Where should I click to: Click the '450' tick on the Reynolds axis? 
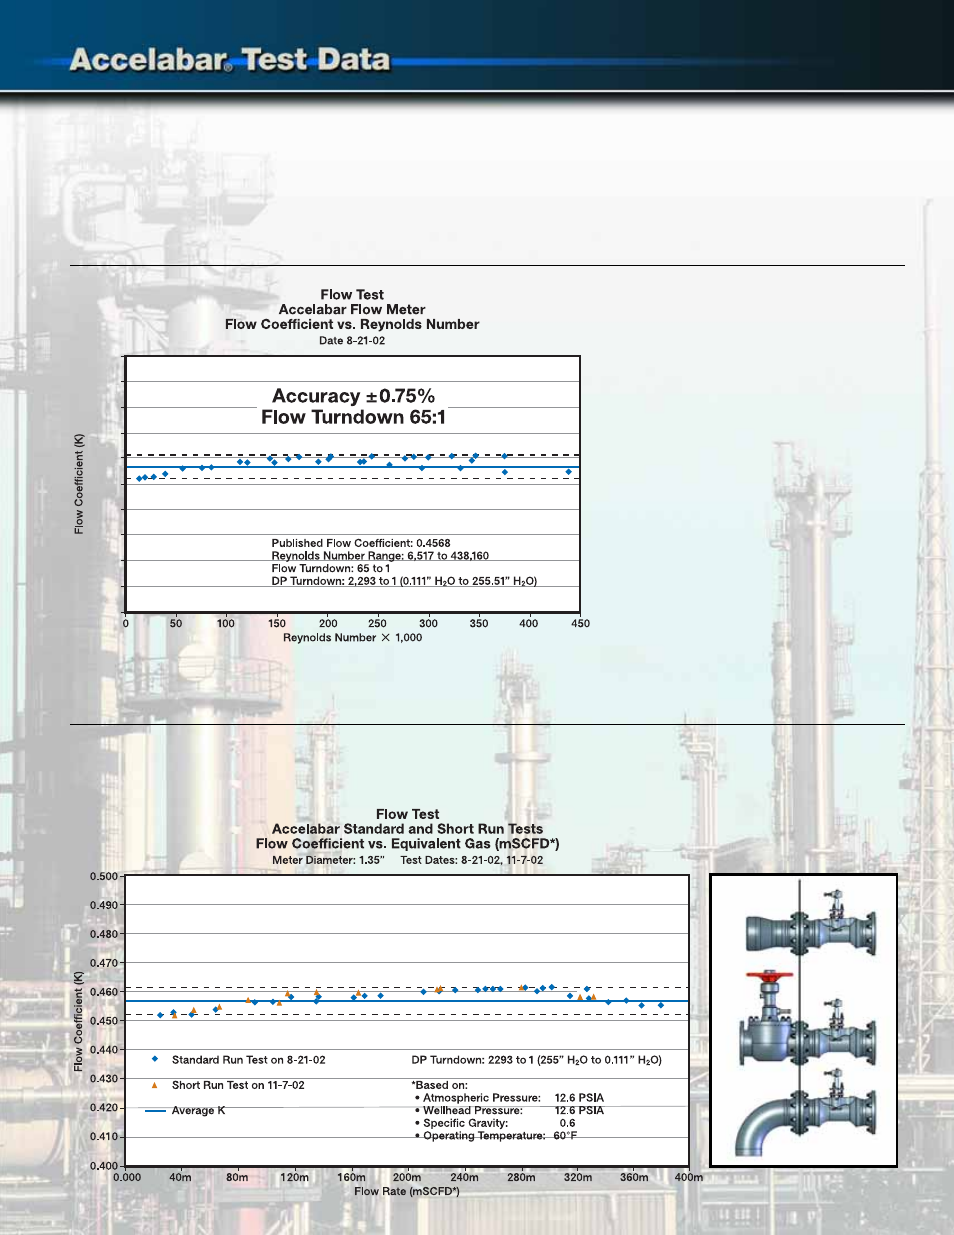coord(580,623)
